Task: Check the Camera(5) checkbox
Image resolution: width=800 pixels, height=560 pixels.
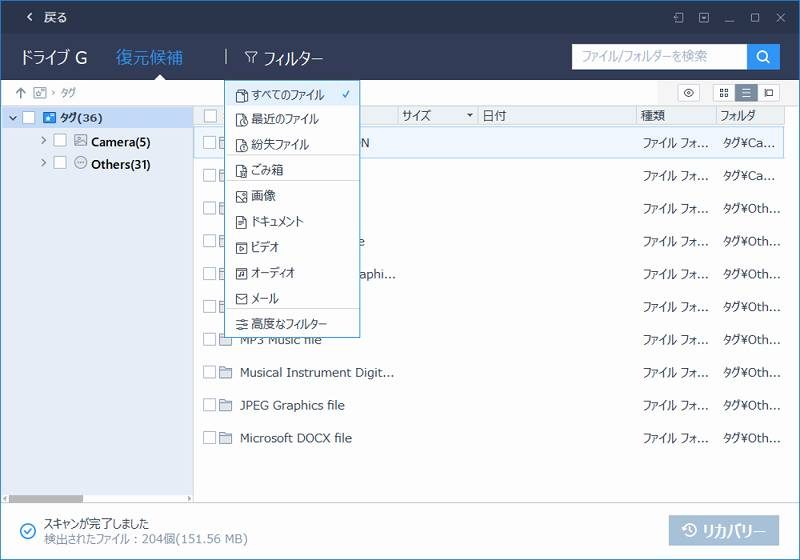Action: coord(60,141)
